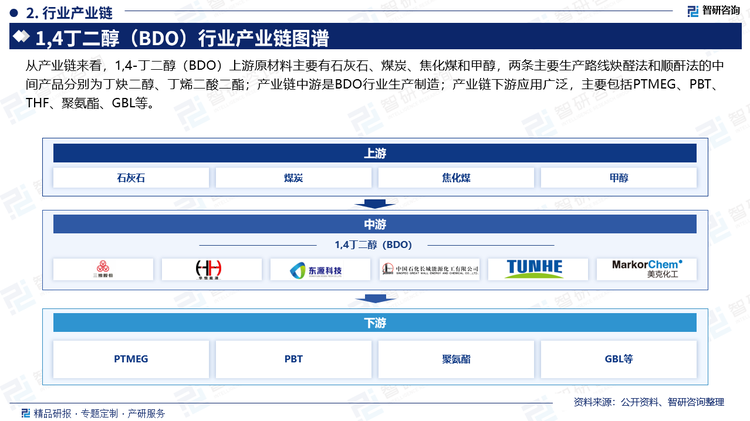The width and height of the screenshot is (750, 421).
Task: Select the 下游 section header bar
Action: 375,323
